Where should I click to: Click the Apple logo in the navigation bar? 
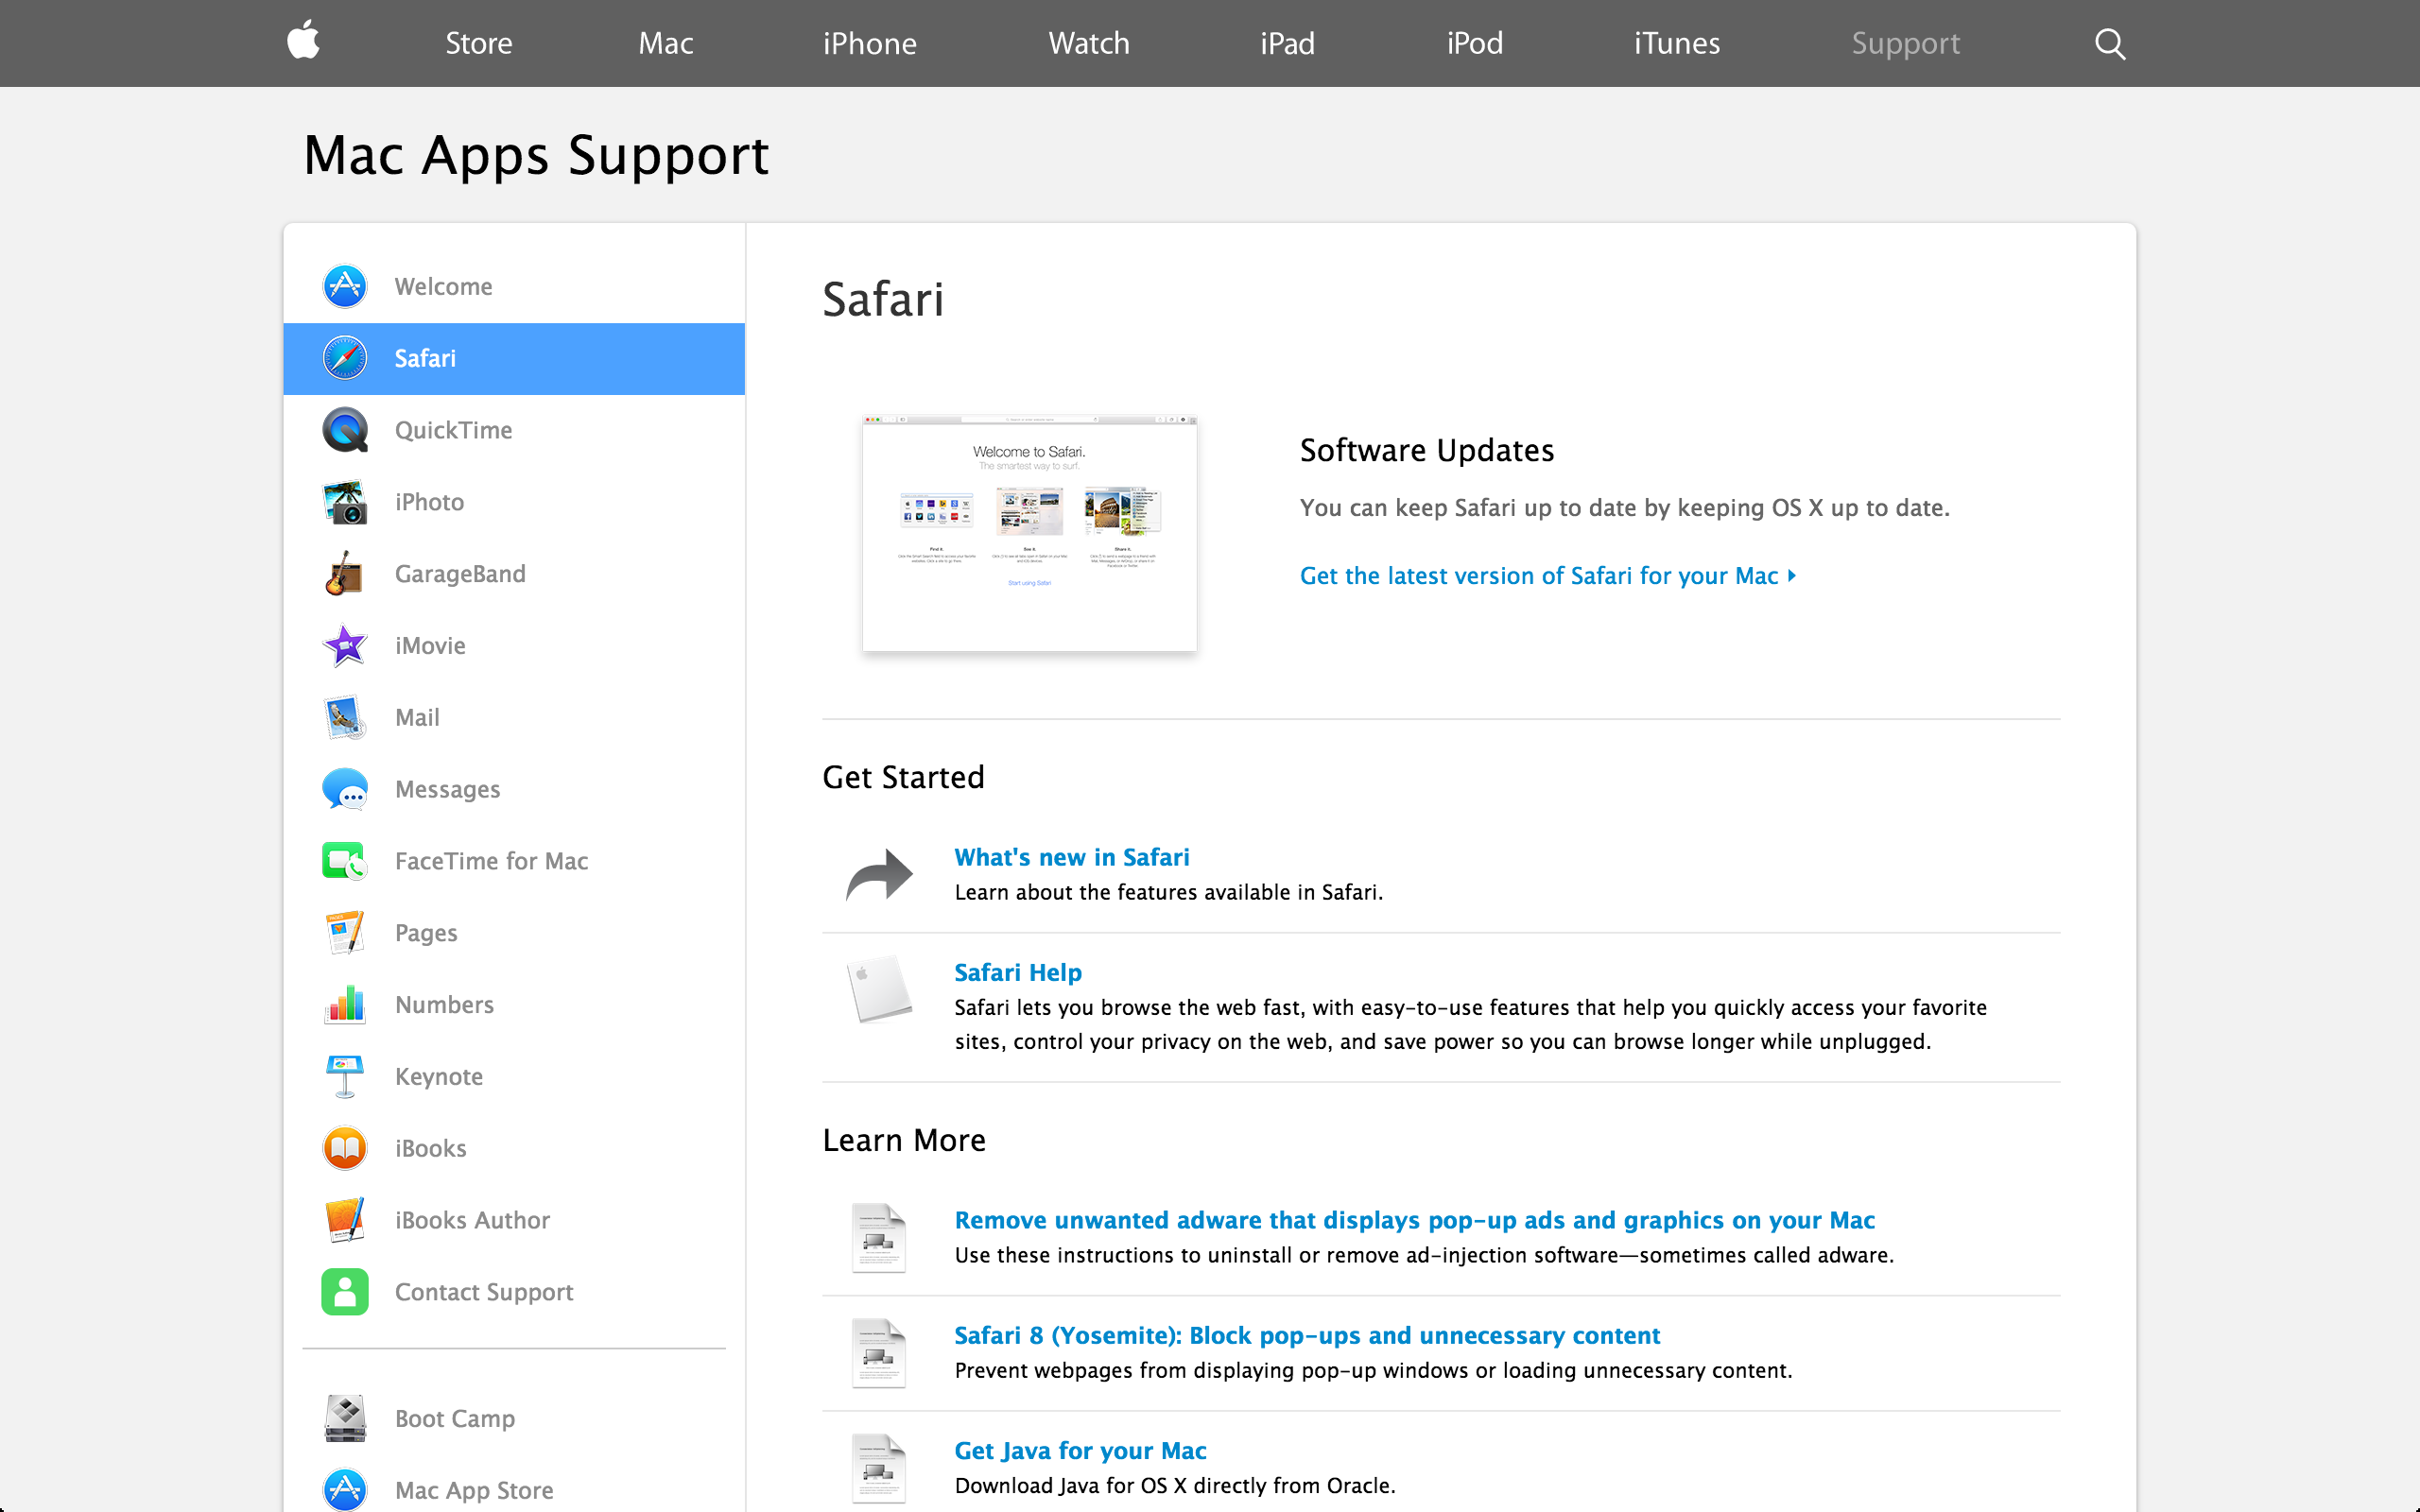[303, 41]
